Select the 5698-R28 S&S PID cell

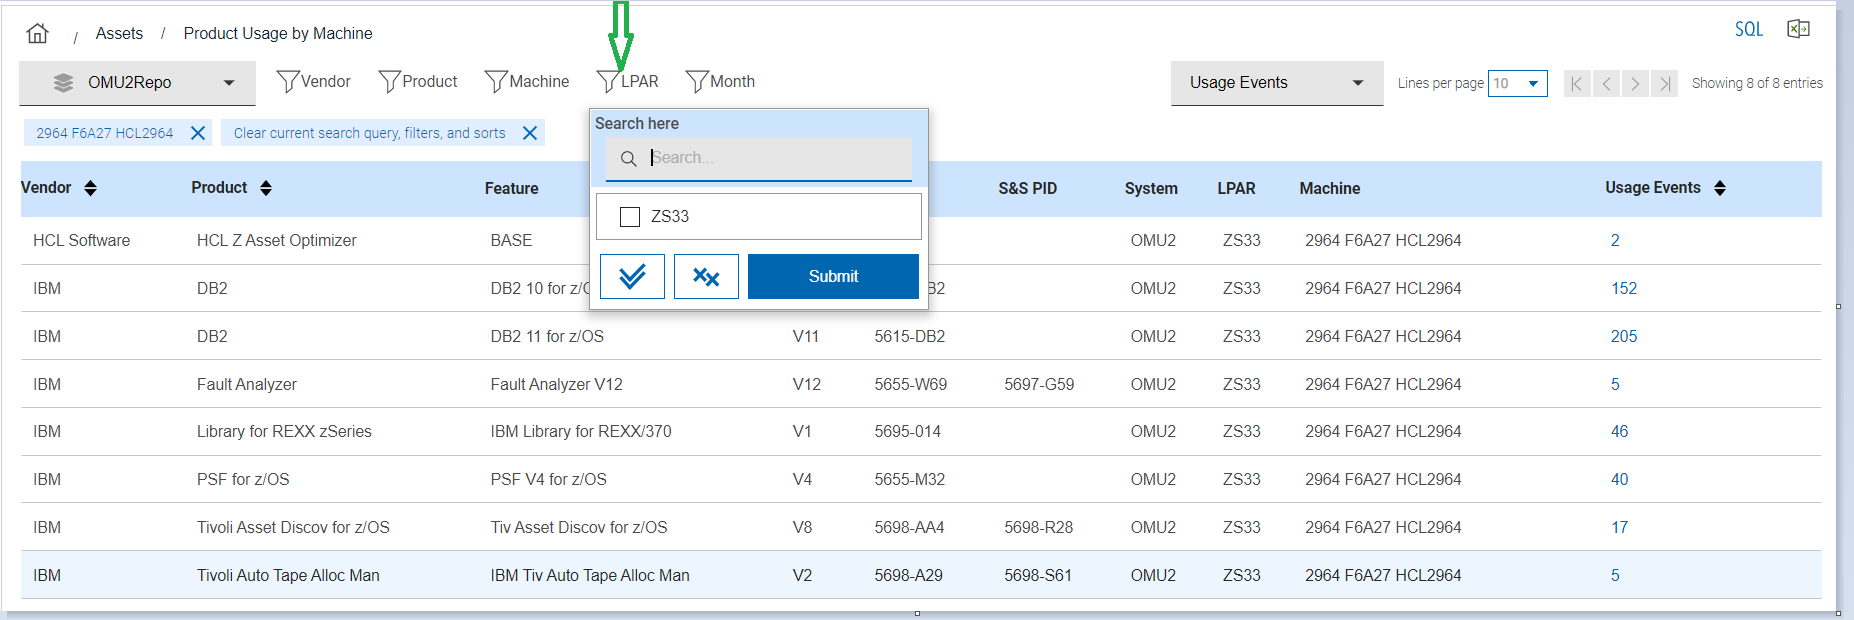1038,527
